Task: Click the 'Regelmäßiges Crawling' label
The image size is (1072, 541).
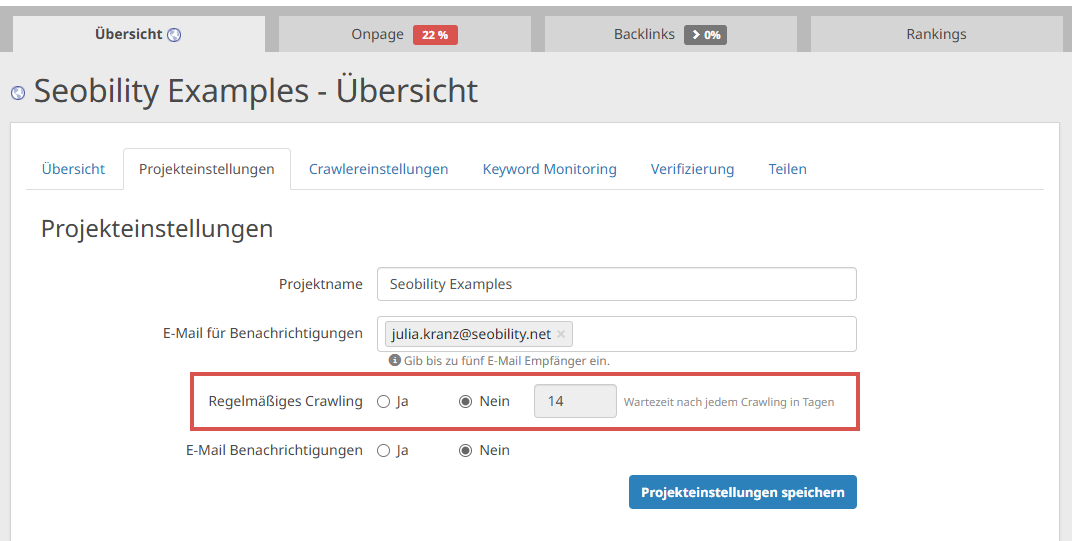Action: coord(286,401)
